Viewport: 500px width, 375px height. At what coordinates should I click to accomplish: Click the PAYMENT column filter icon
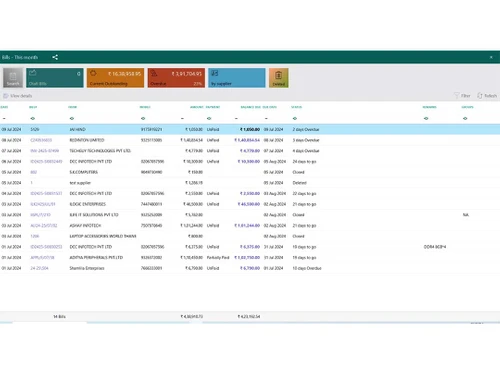(x=209, y=118)
